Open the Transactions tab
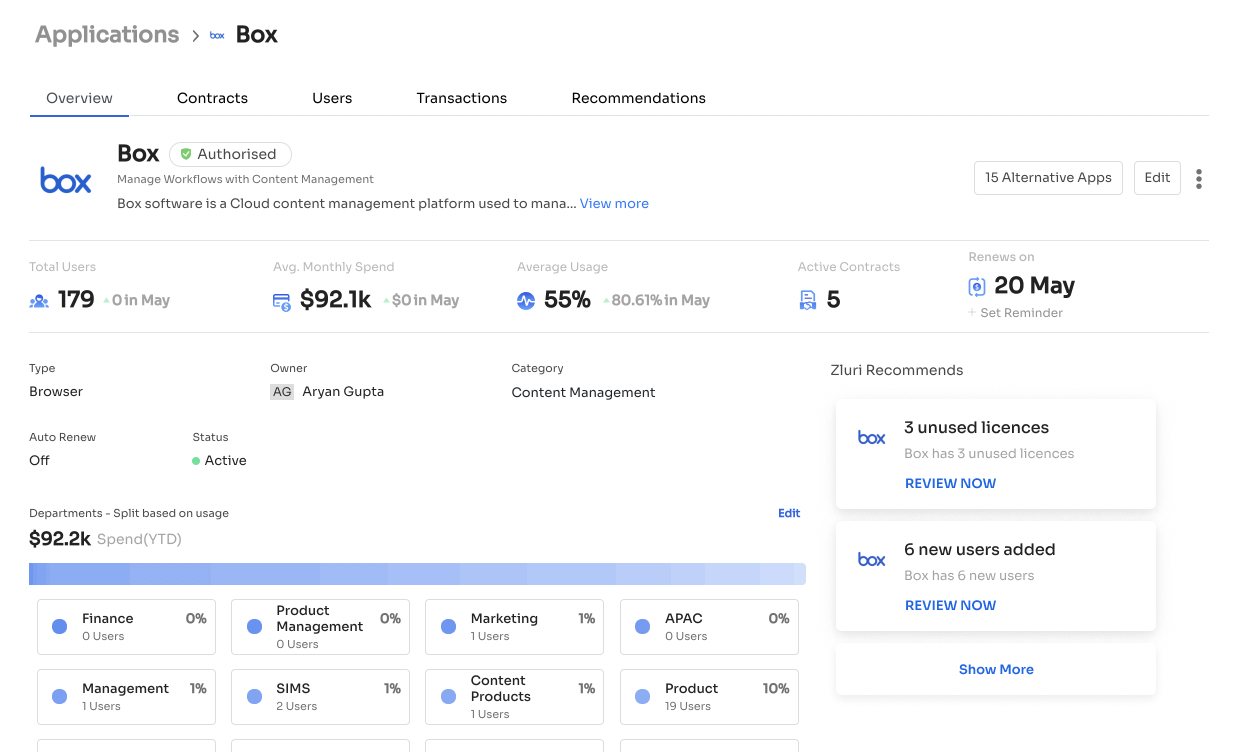 pos(462,98)
